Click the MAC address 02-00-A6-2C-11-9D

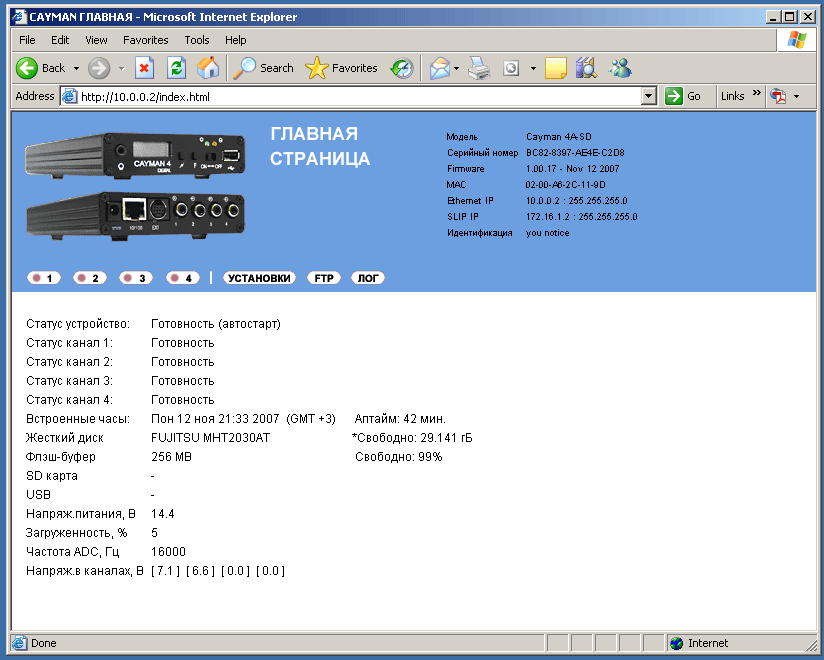pos(565,185)
